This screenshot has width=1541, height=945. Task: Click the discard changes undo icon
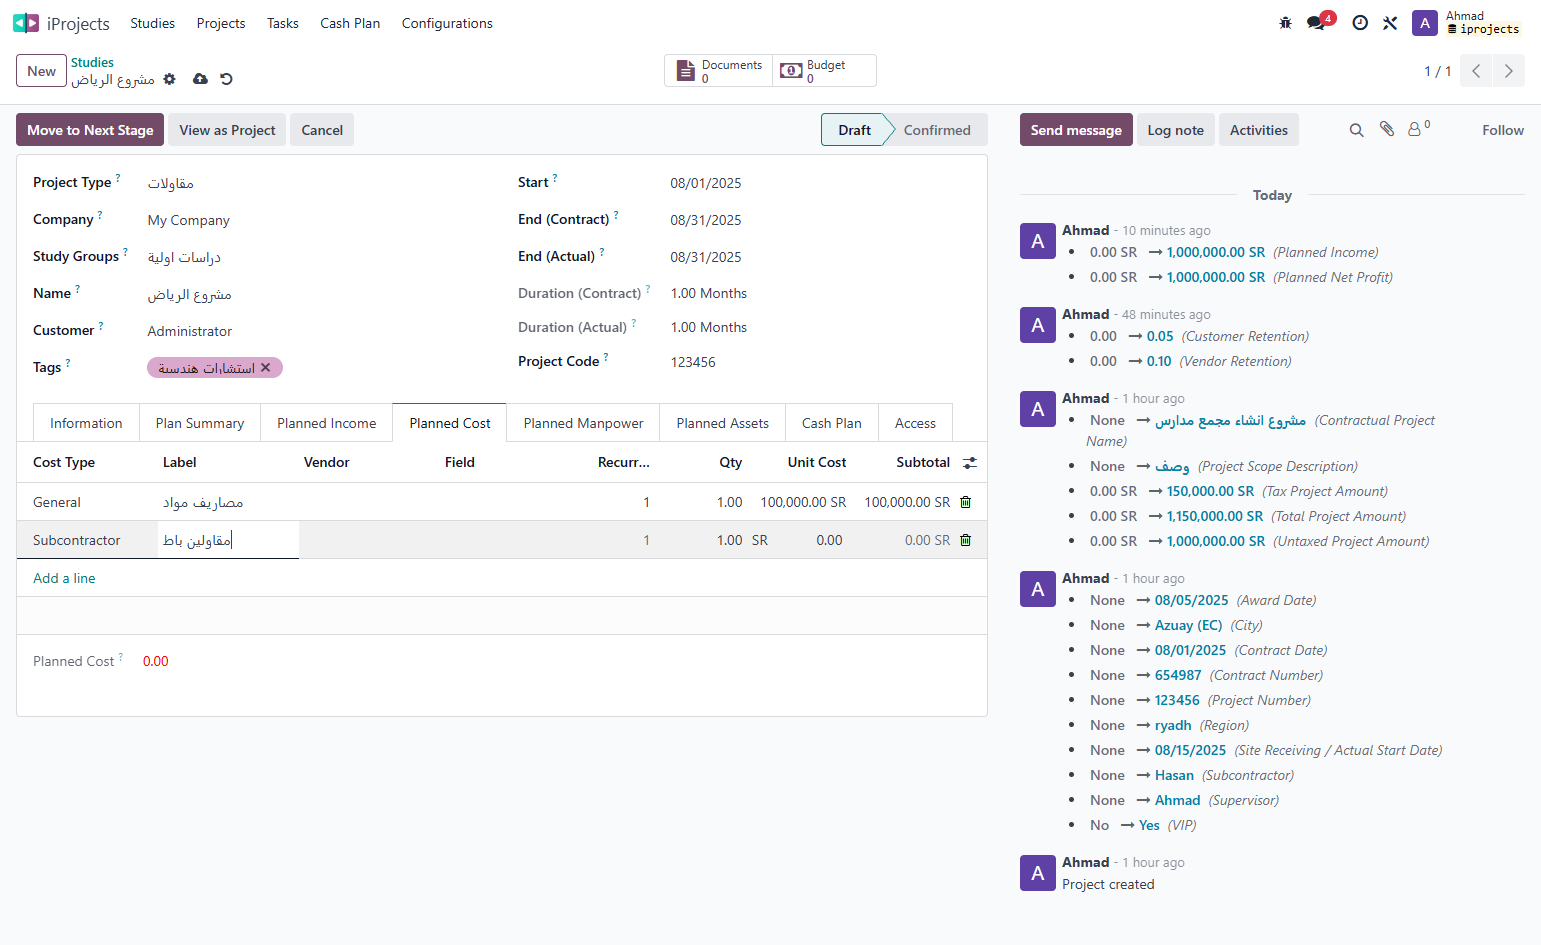226,79
